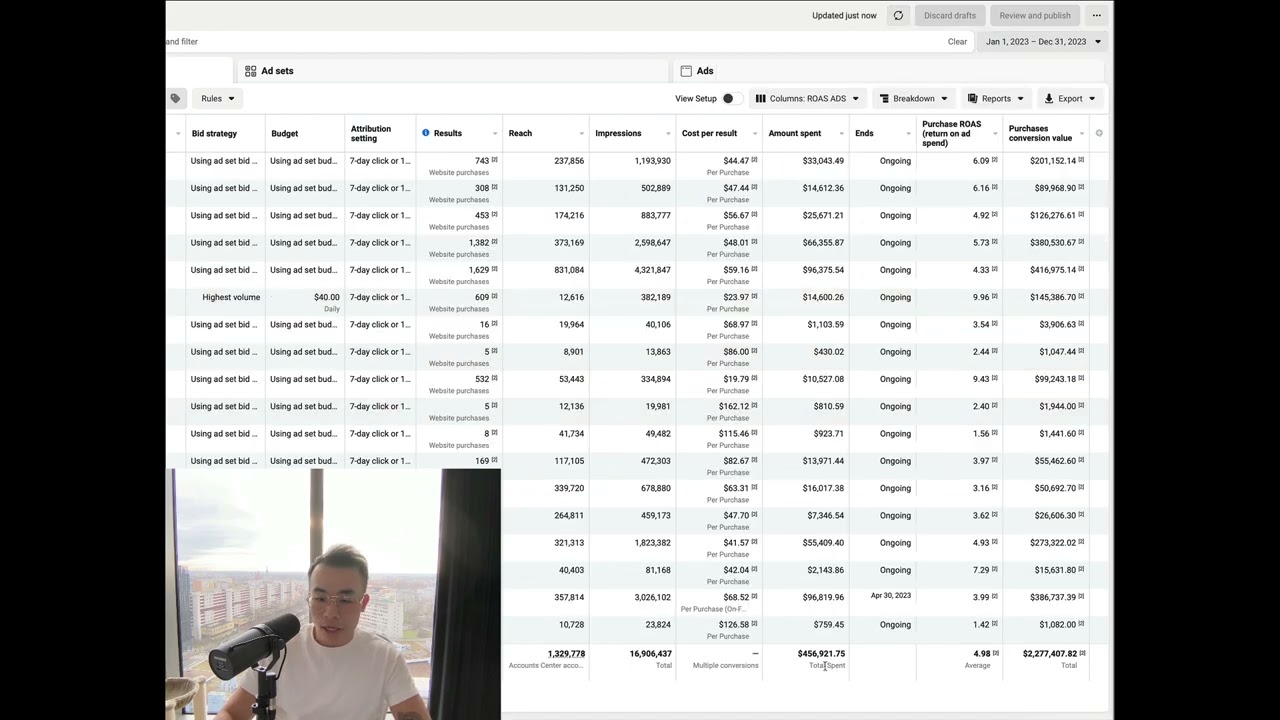Open the date range Jan 1 – Dec 31, 2023 picker
Viewport: 1280px width, 720px height.
click(x=1043, y=41)
